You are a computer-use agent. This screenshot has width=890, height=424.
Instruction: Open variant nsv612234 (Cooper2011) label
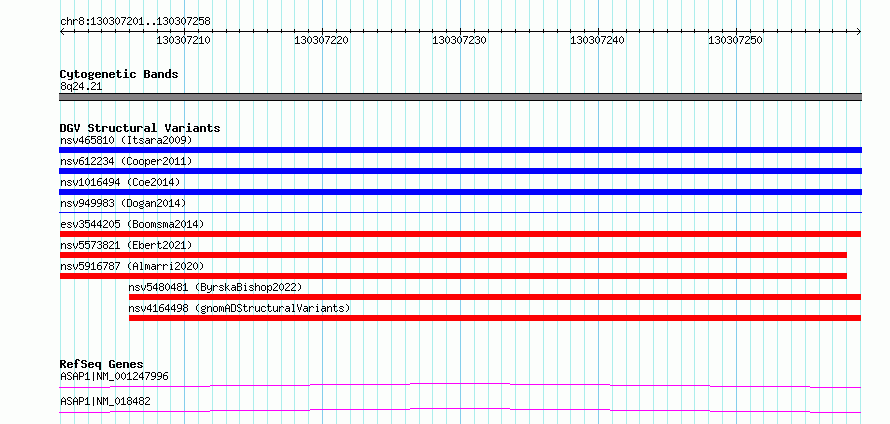[126, 161]
